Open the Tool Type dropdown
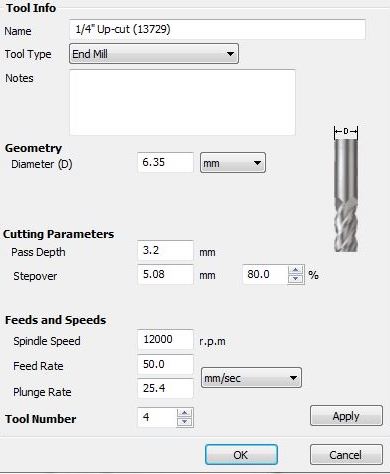Image resolution: width=390 pixels, height=474 pixels. tap(154, 53)
